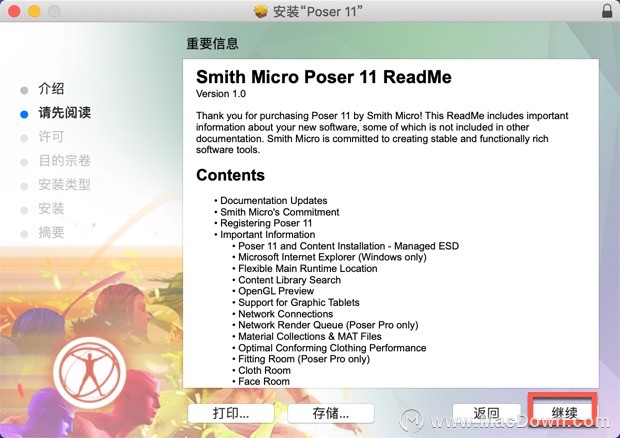Screen dimensions: 620x438
Task: Click 'Smith Micro's Commitment' list entry
Action: [280, 212]
